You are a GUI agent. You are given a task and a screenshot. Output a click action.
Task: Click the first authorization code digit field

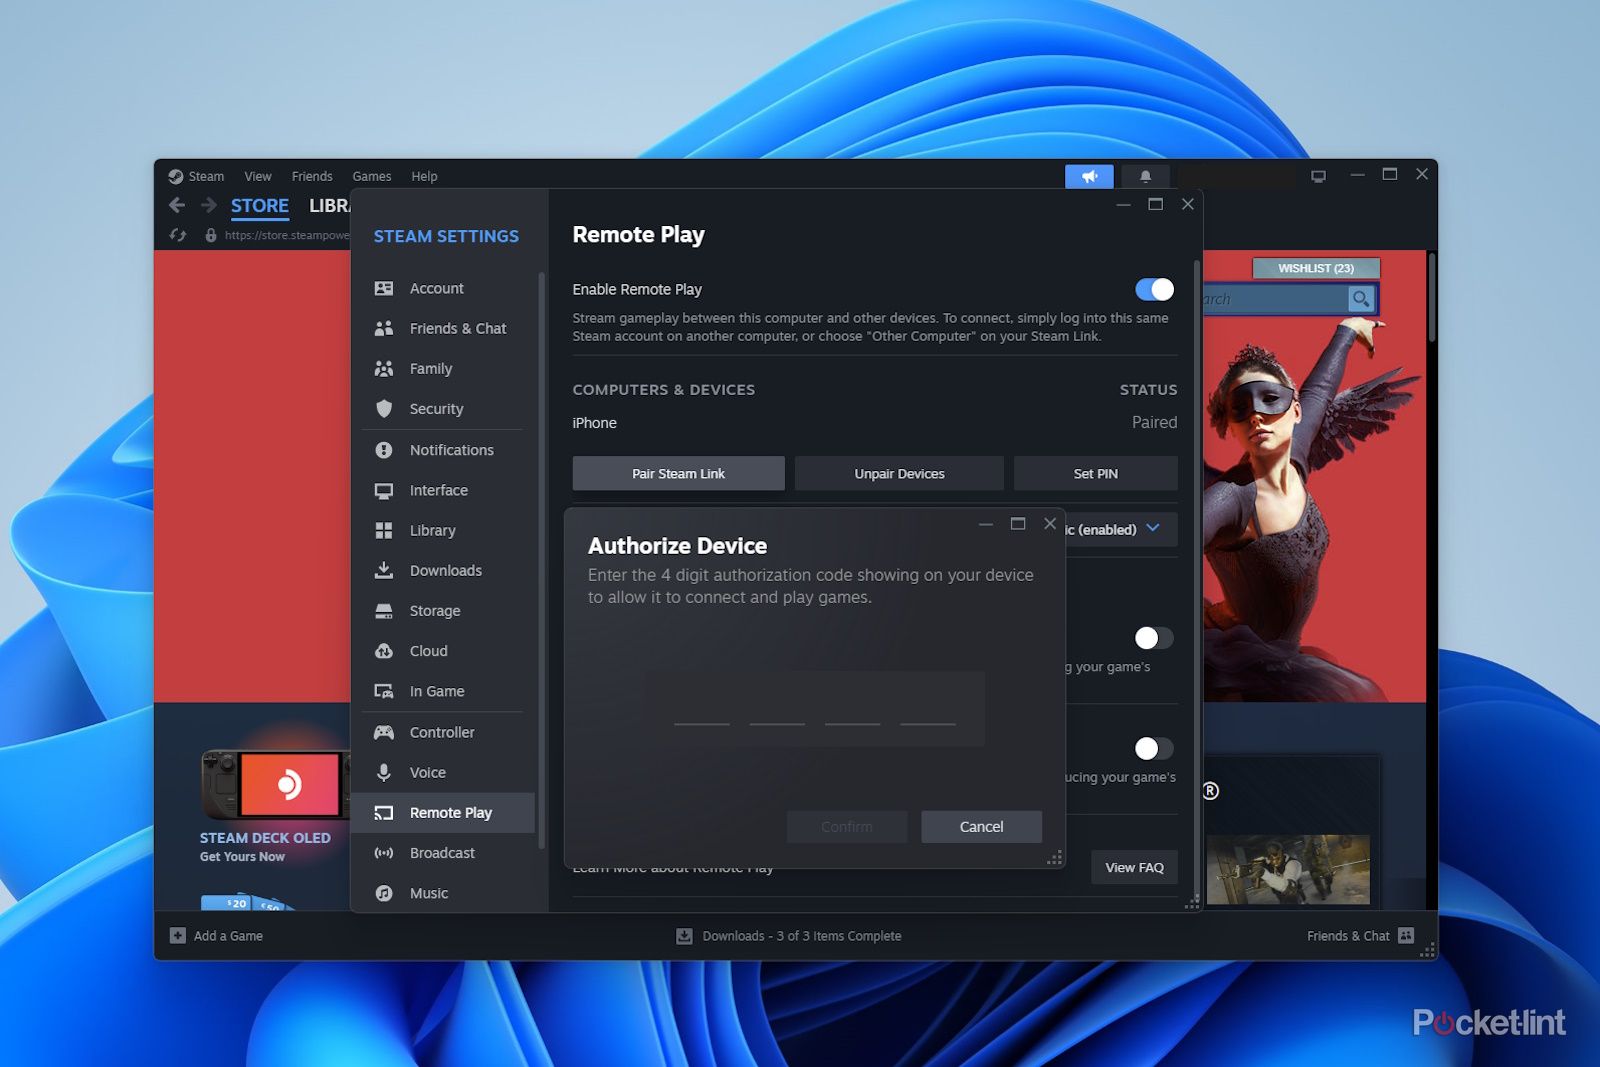tap(701, 709)
